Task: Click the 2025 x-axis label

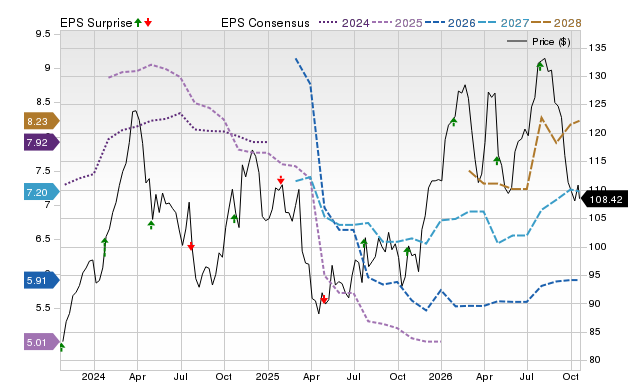Action: (x=267, y=376)
